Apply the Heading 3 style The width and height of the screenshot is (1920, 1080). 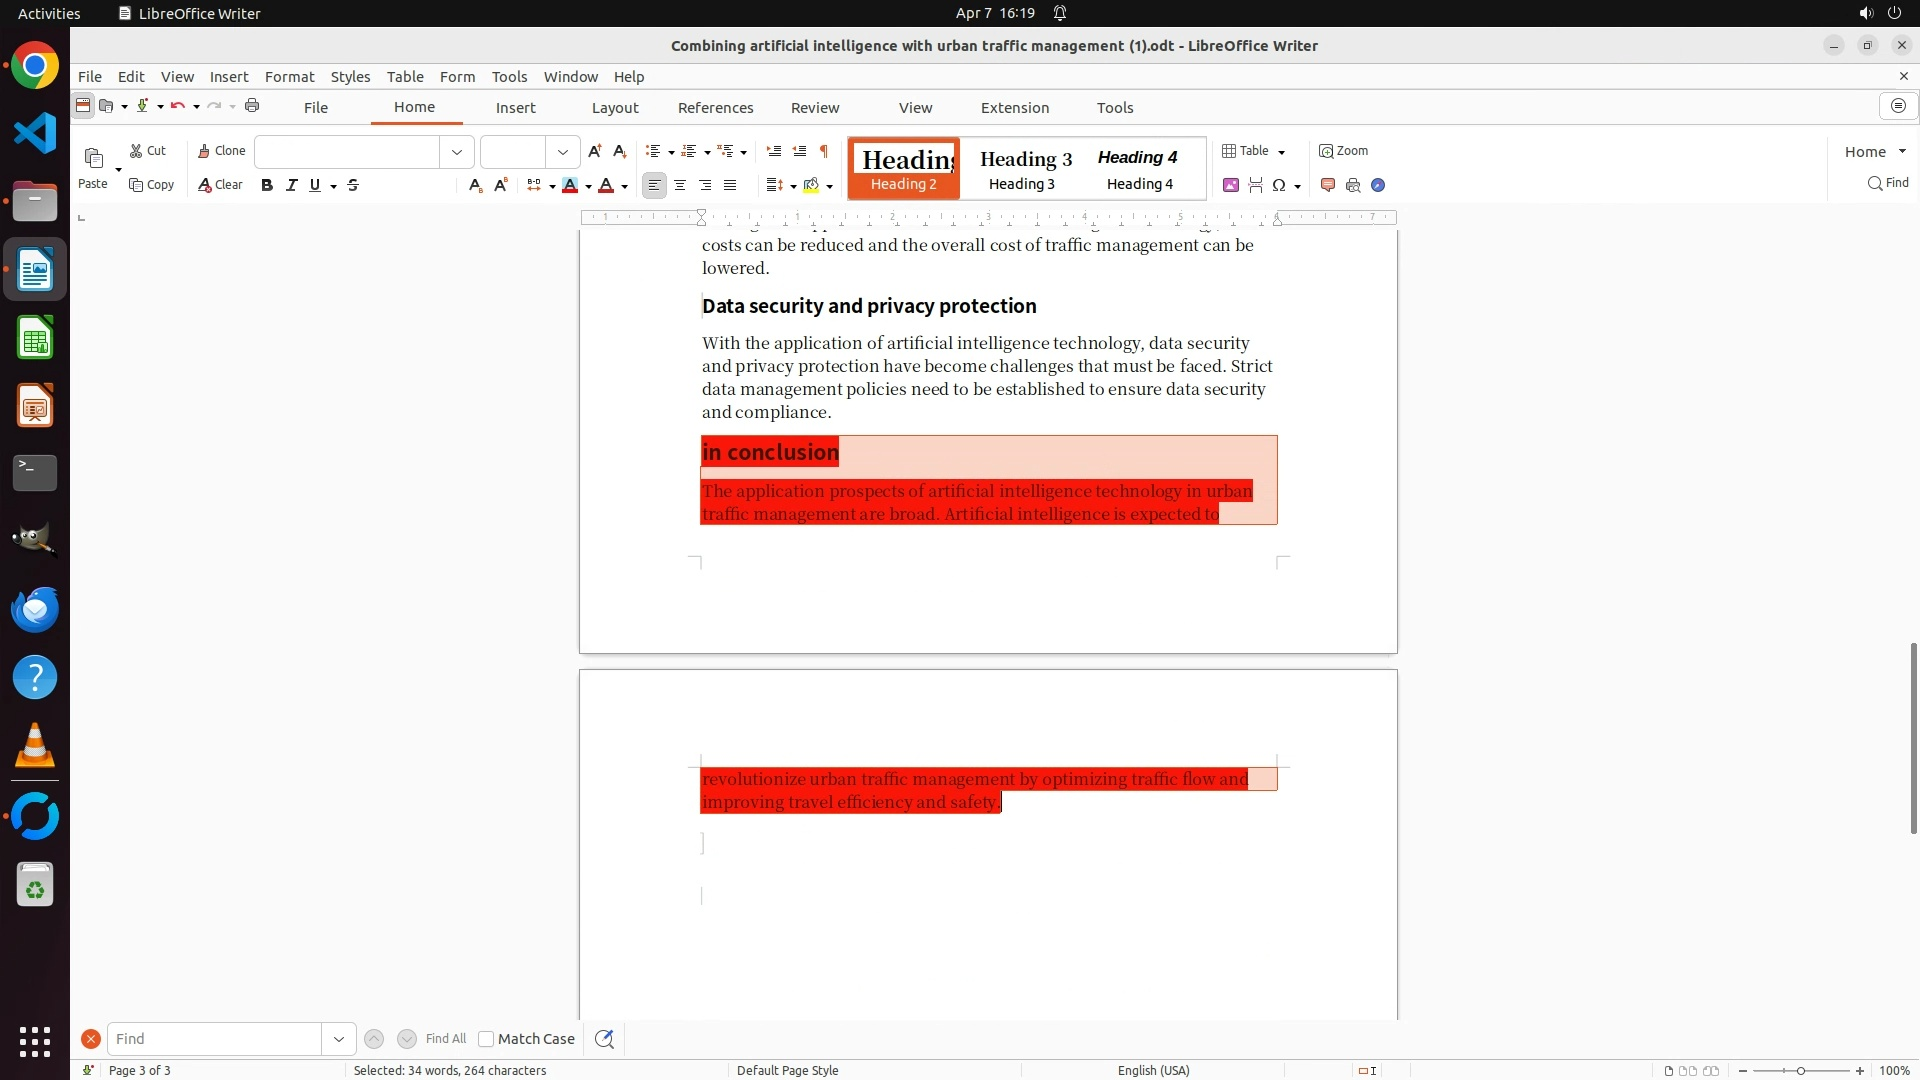point(1025,168)
